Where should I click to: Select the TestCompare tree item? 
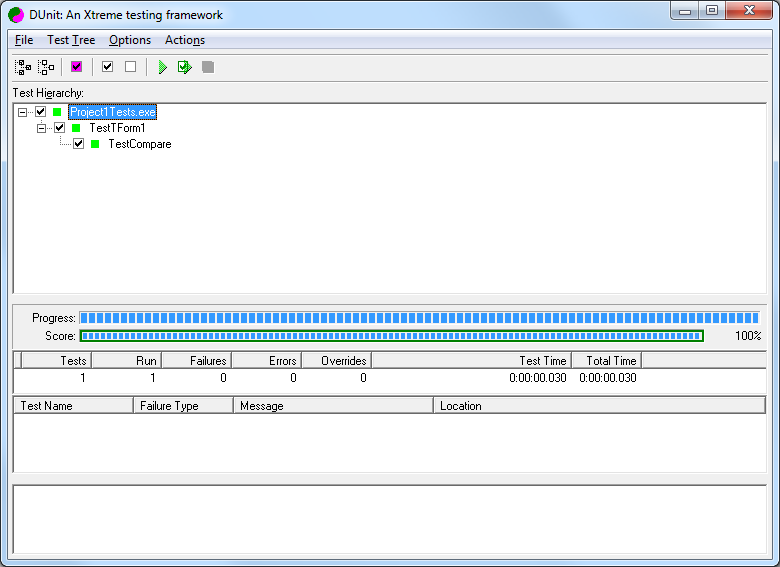coord(140,144)
